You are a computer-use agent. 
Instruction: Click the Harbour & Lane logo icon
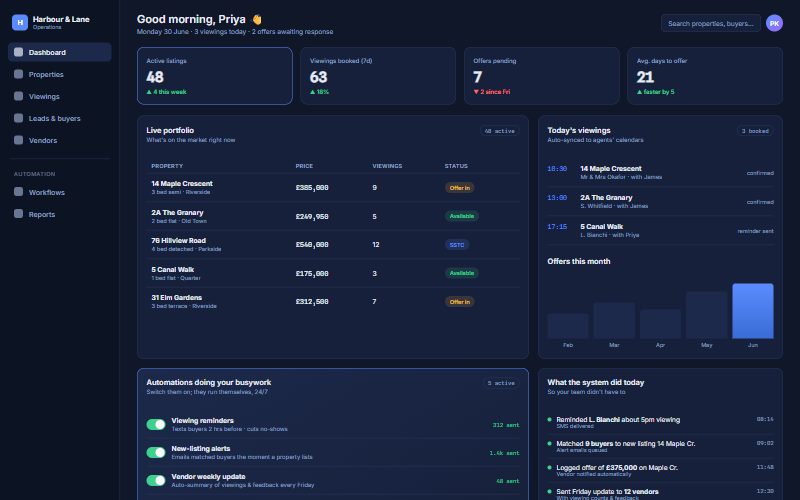[20, 22]
